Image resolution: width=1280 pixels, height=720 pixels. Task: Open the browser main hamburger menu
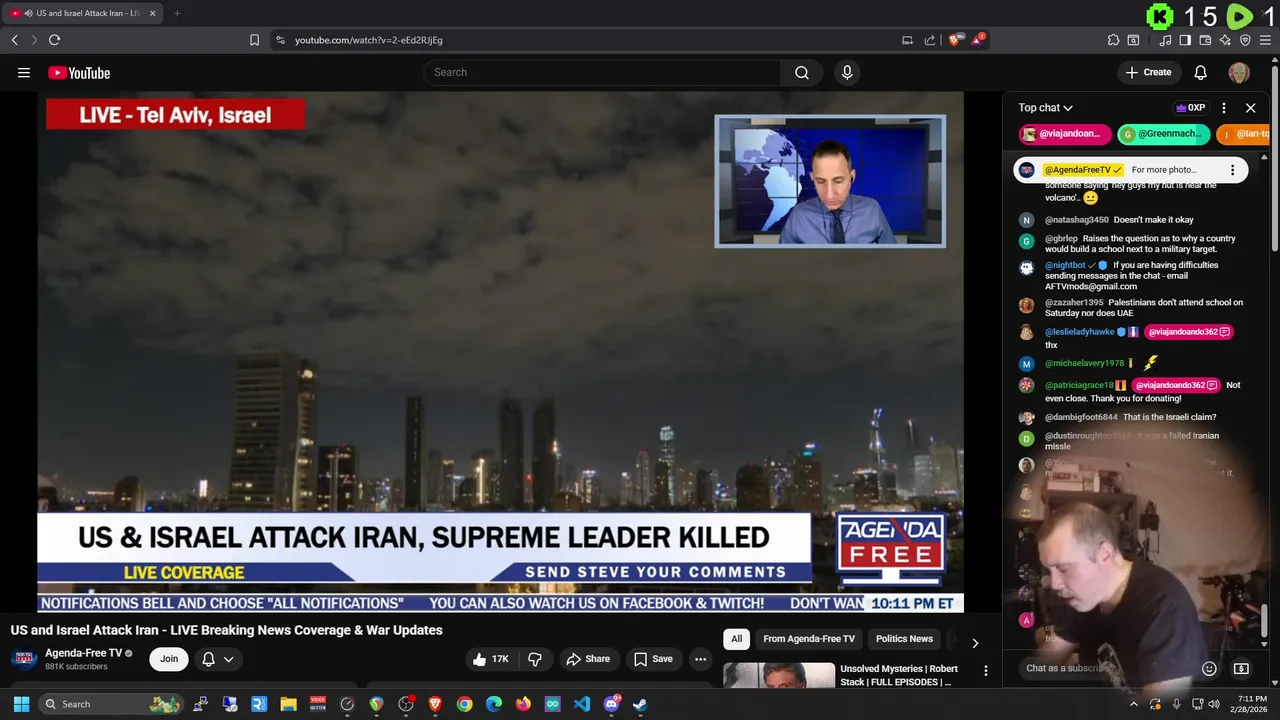[x=1266, y=40]
